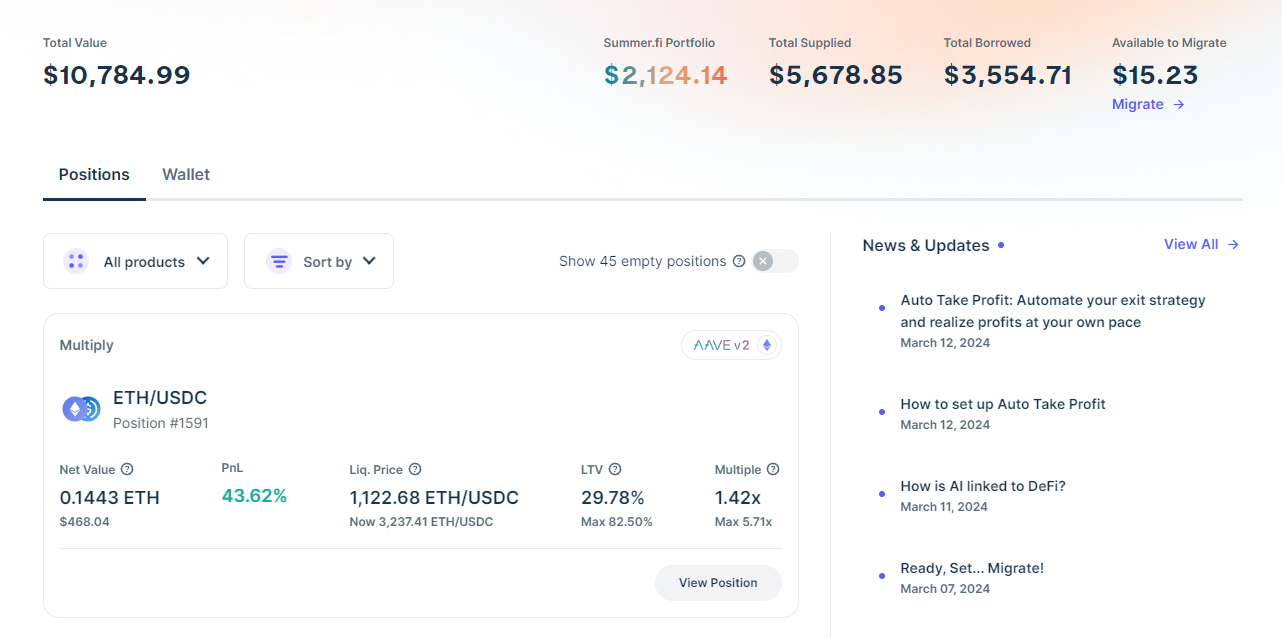Switch to the Wallet tab
Viewport: 1282px width, 638px height.
point(186,174)
